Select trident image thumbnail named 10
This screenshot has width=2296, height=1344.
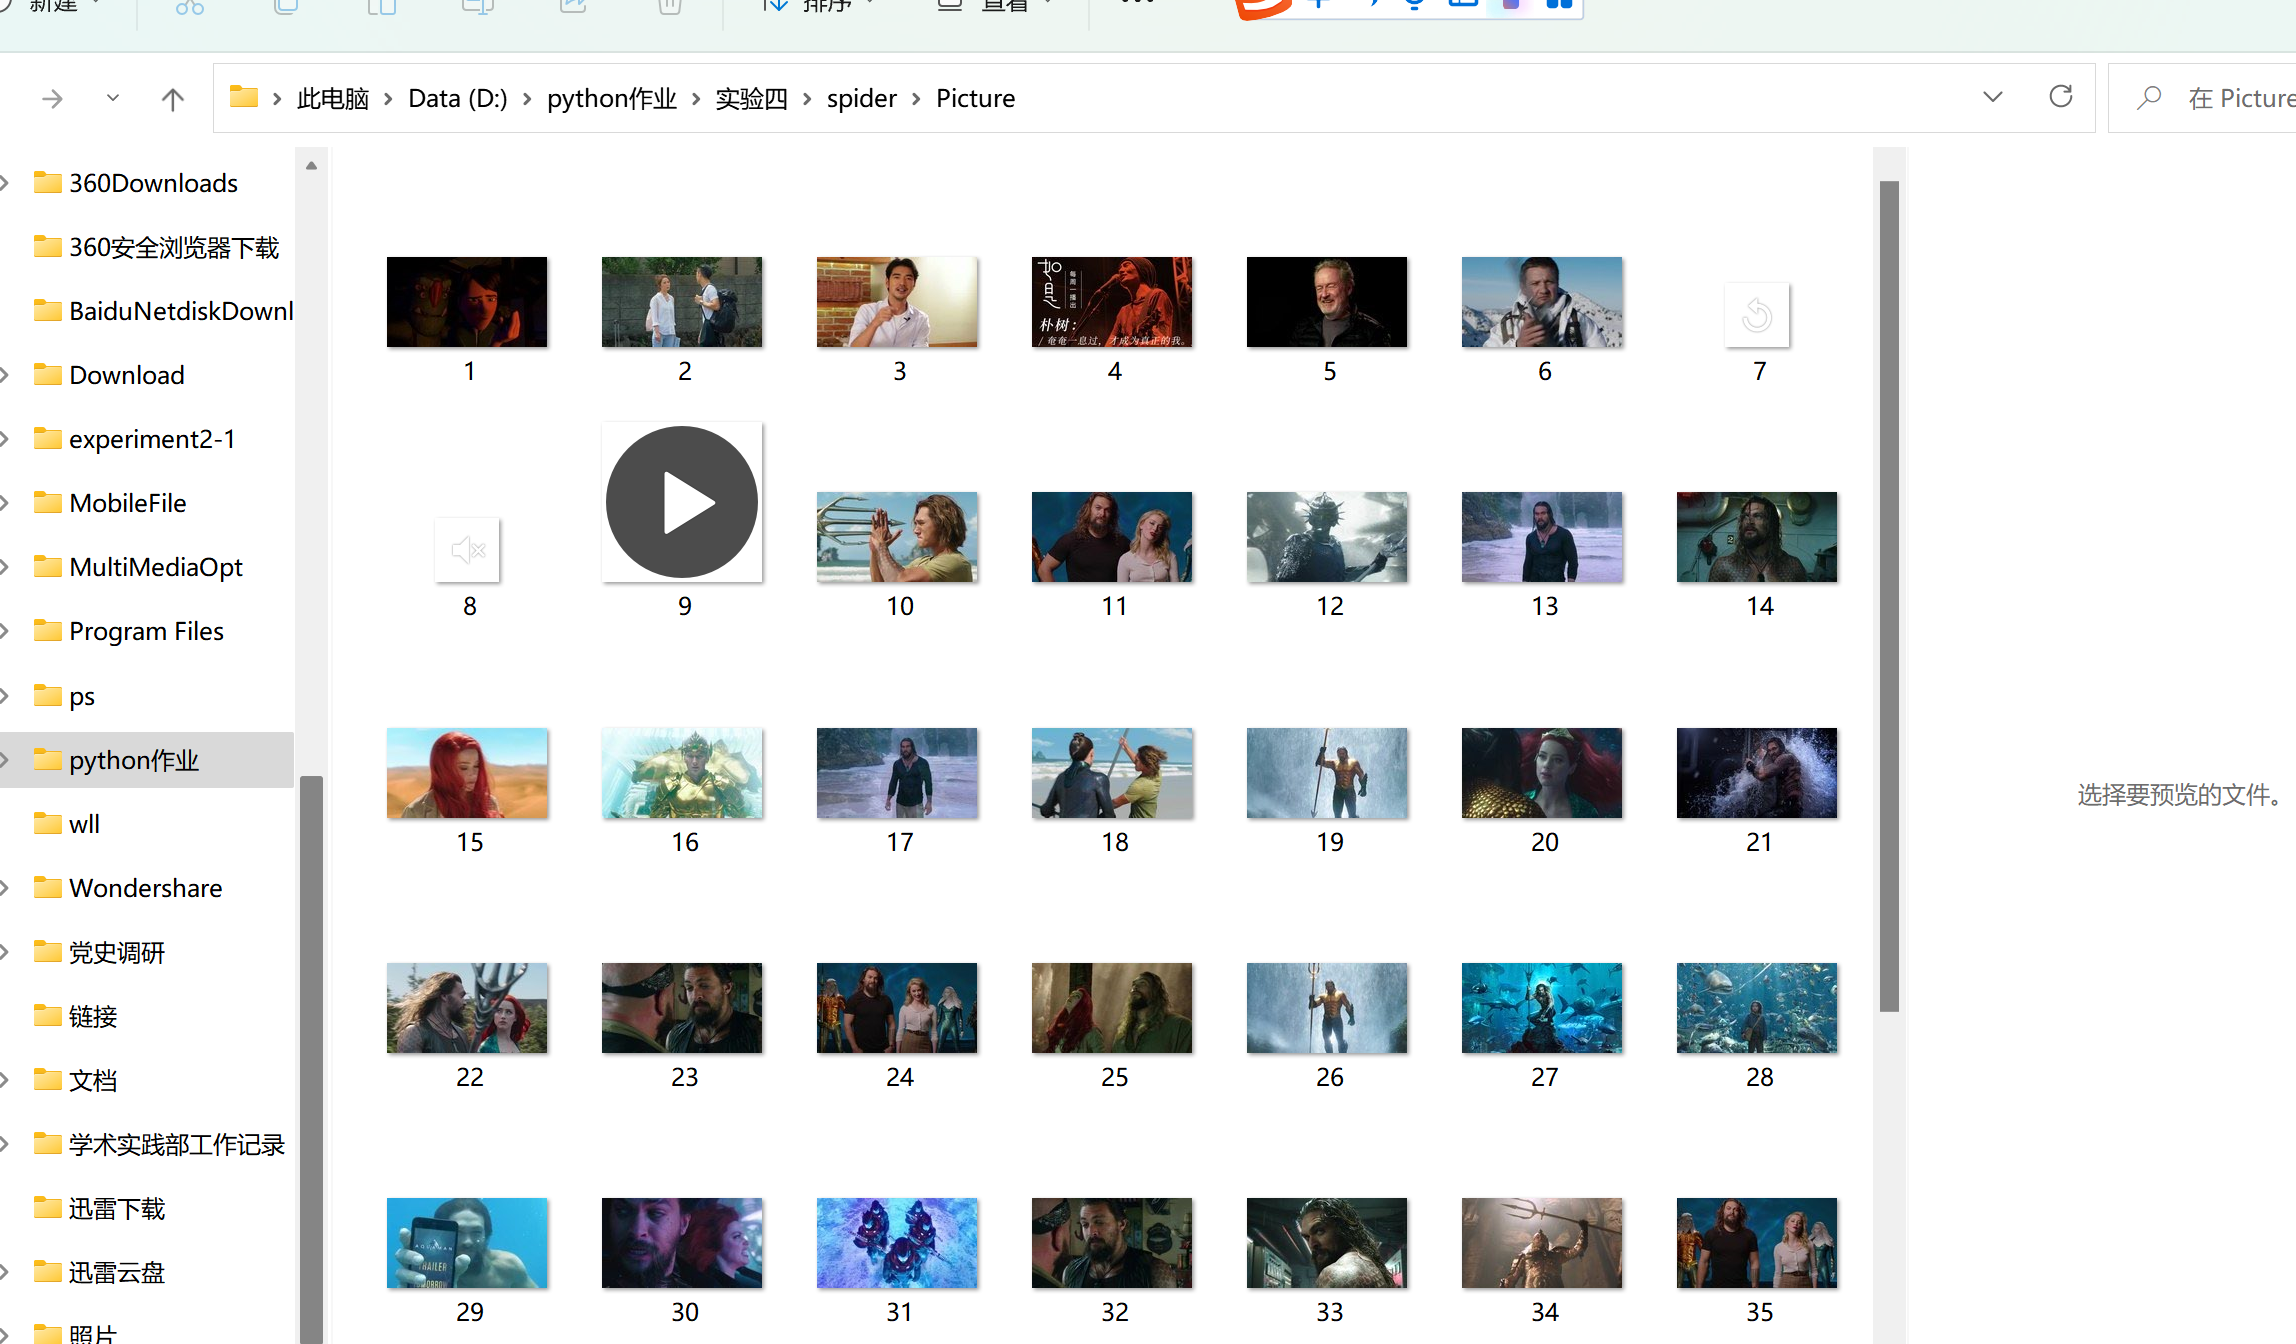(897, 537)
